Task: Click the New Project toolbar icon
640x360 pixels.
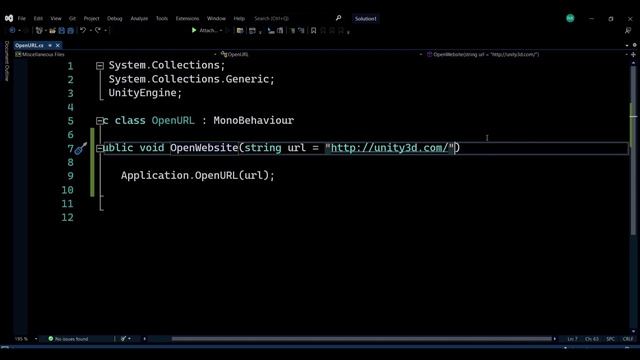Action: 39,30
